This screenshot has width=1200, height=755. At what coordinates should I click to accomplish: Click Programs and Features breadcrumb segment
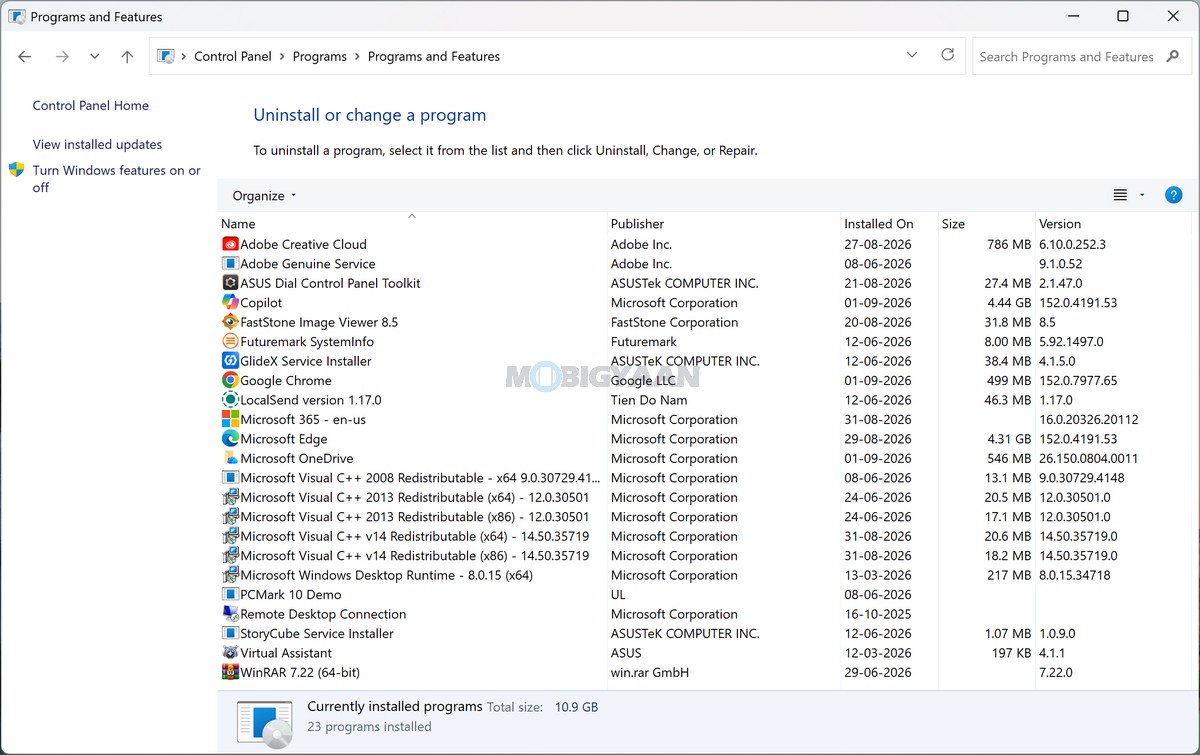click(434, 57)
